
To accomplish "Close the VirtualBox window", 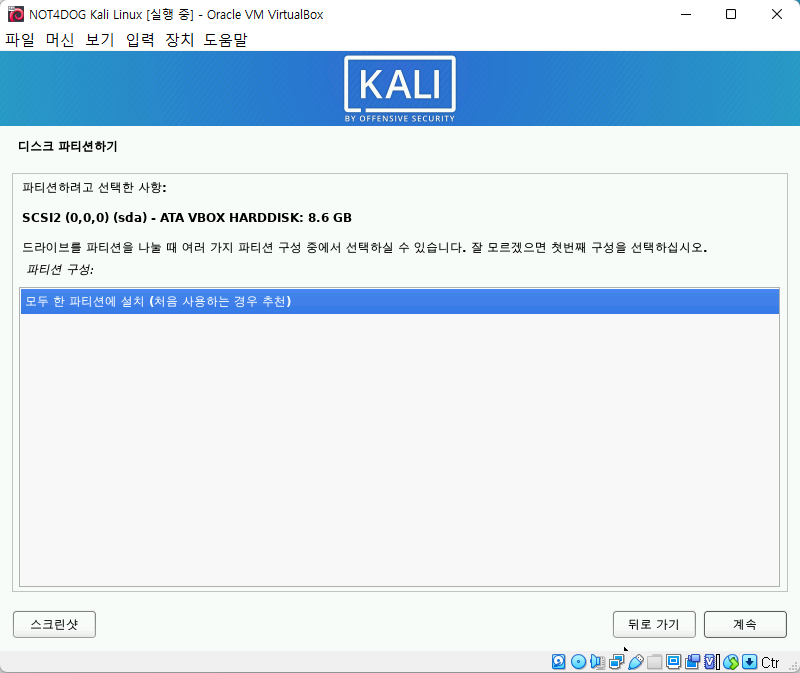I will (x=777, y=14).
